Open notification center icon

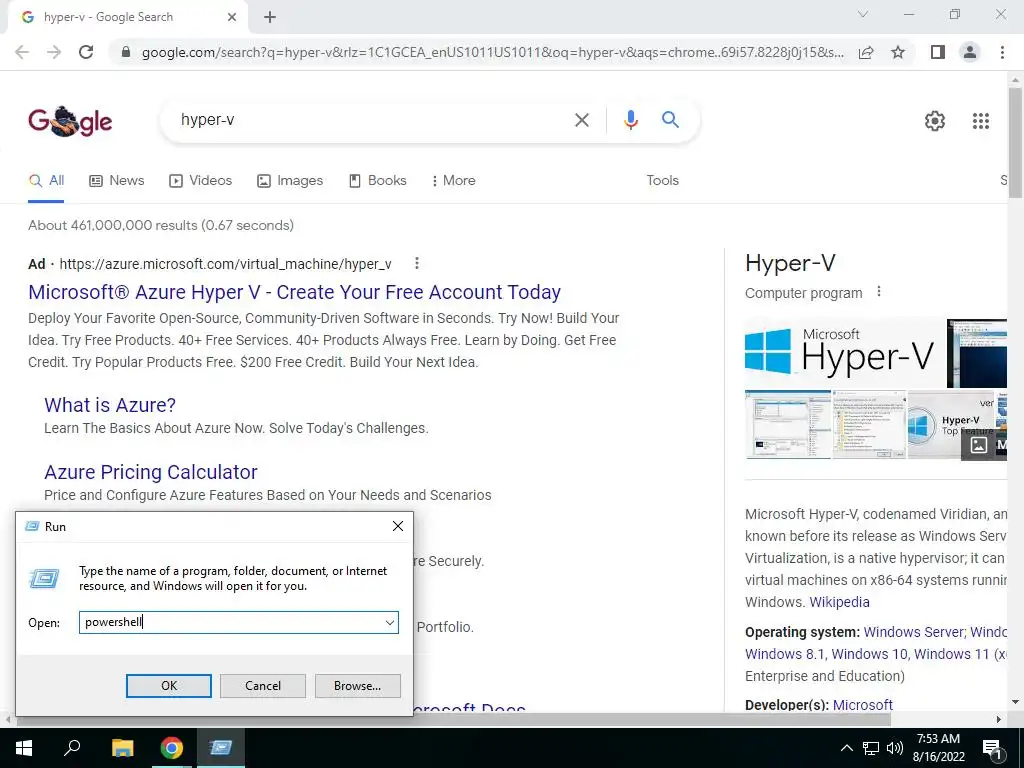coord(993,748)
